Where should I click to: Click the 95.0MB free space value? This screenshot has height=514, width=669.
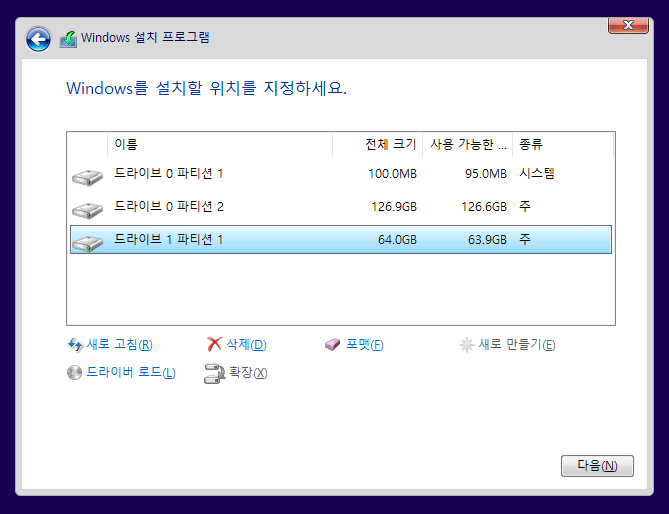(x=486, y=174)
